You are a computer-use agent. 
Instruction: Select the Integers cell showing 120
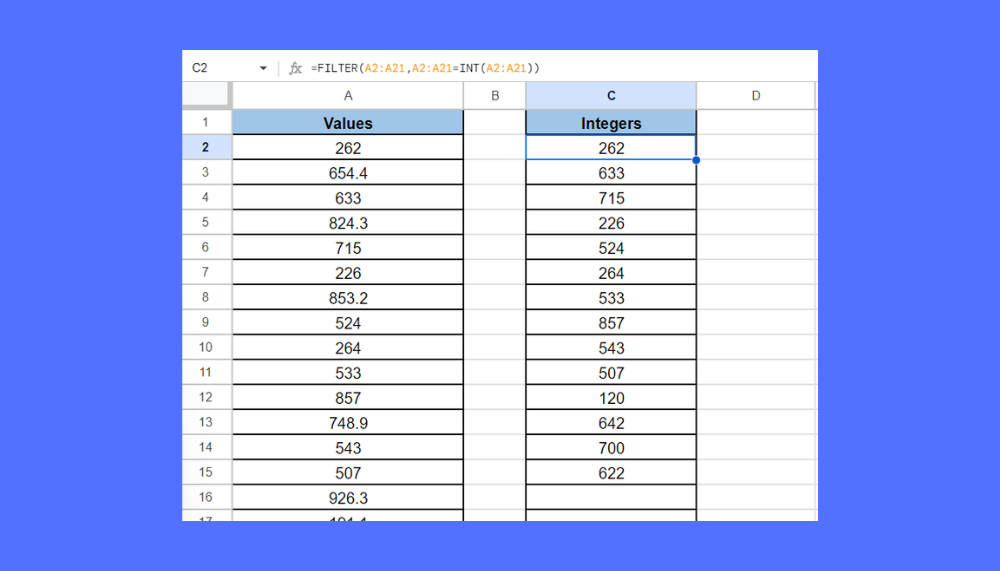tap(611, 398)
